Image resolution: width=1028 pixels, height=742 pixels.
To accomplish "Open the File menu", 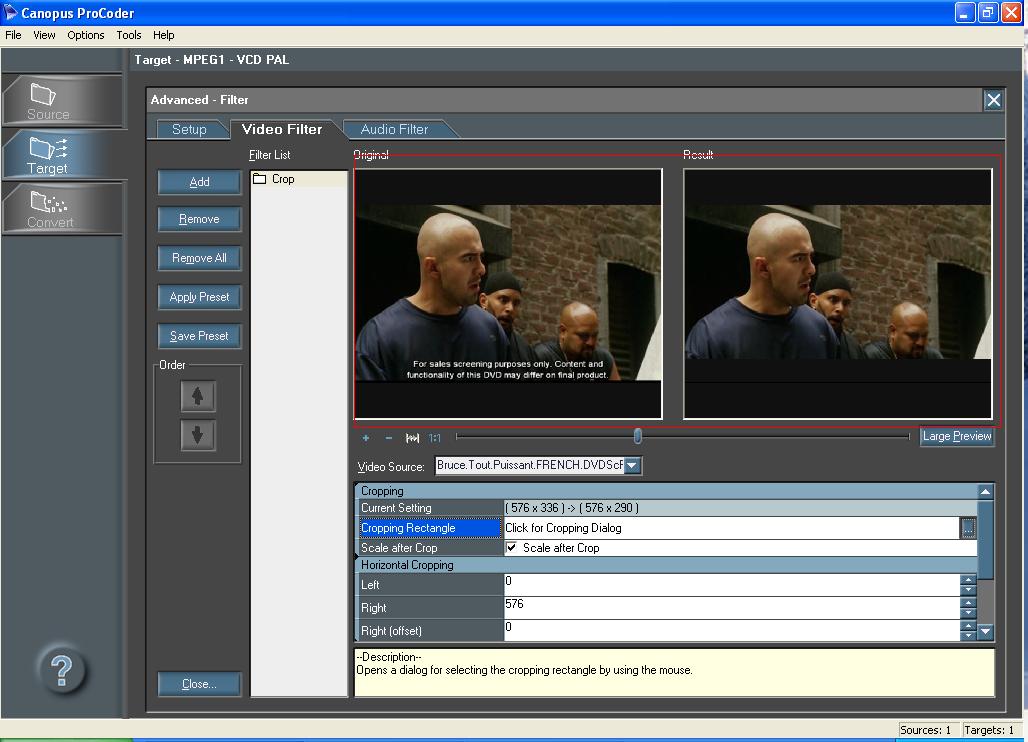I will tap(13, 35).
